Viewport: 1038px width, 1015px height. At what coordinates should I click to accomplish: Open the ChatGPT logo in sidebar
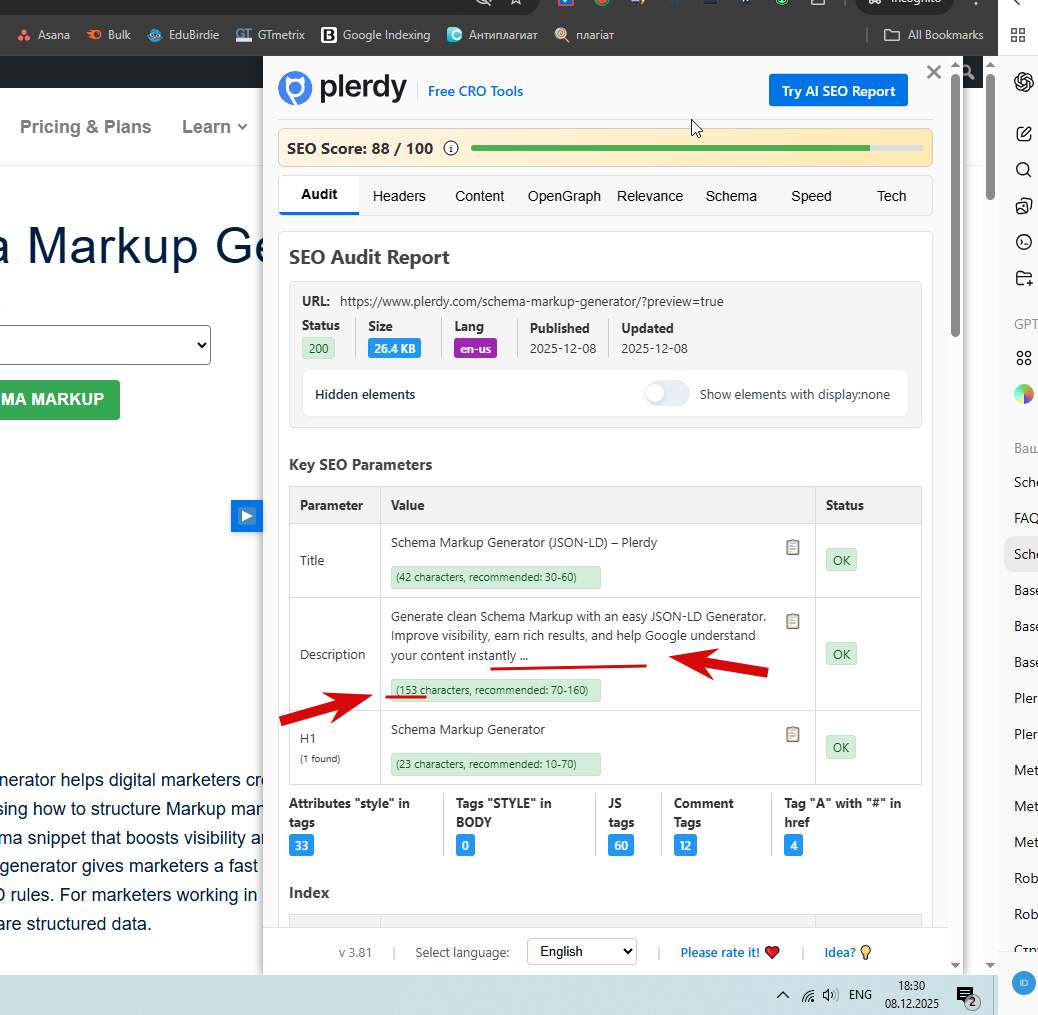(x=1023, y=82)
